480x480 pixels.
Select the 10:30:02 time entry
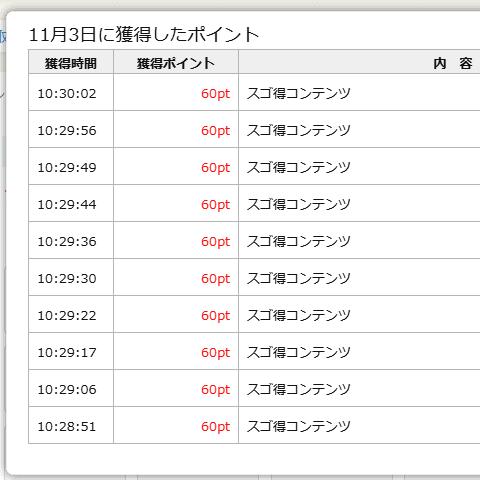click(67, 94)
